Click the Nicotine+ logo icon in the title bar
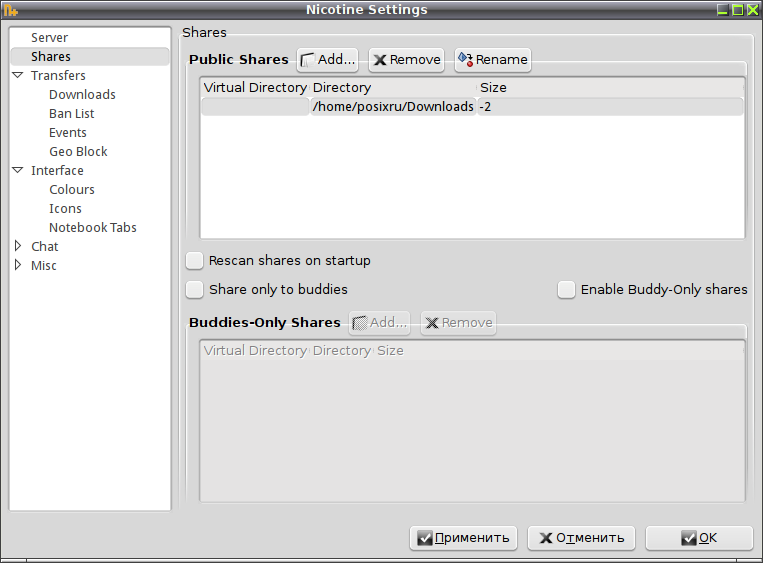This screenshot has height=563, width=763. click(11, 10)
